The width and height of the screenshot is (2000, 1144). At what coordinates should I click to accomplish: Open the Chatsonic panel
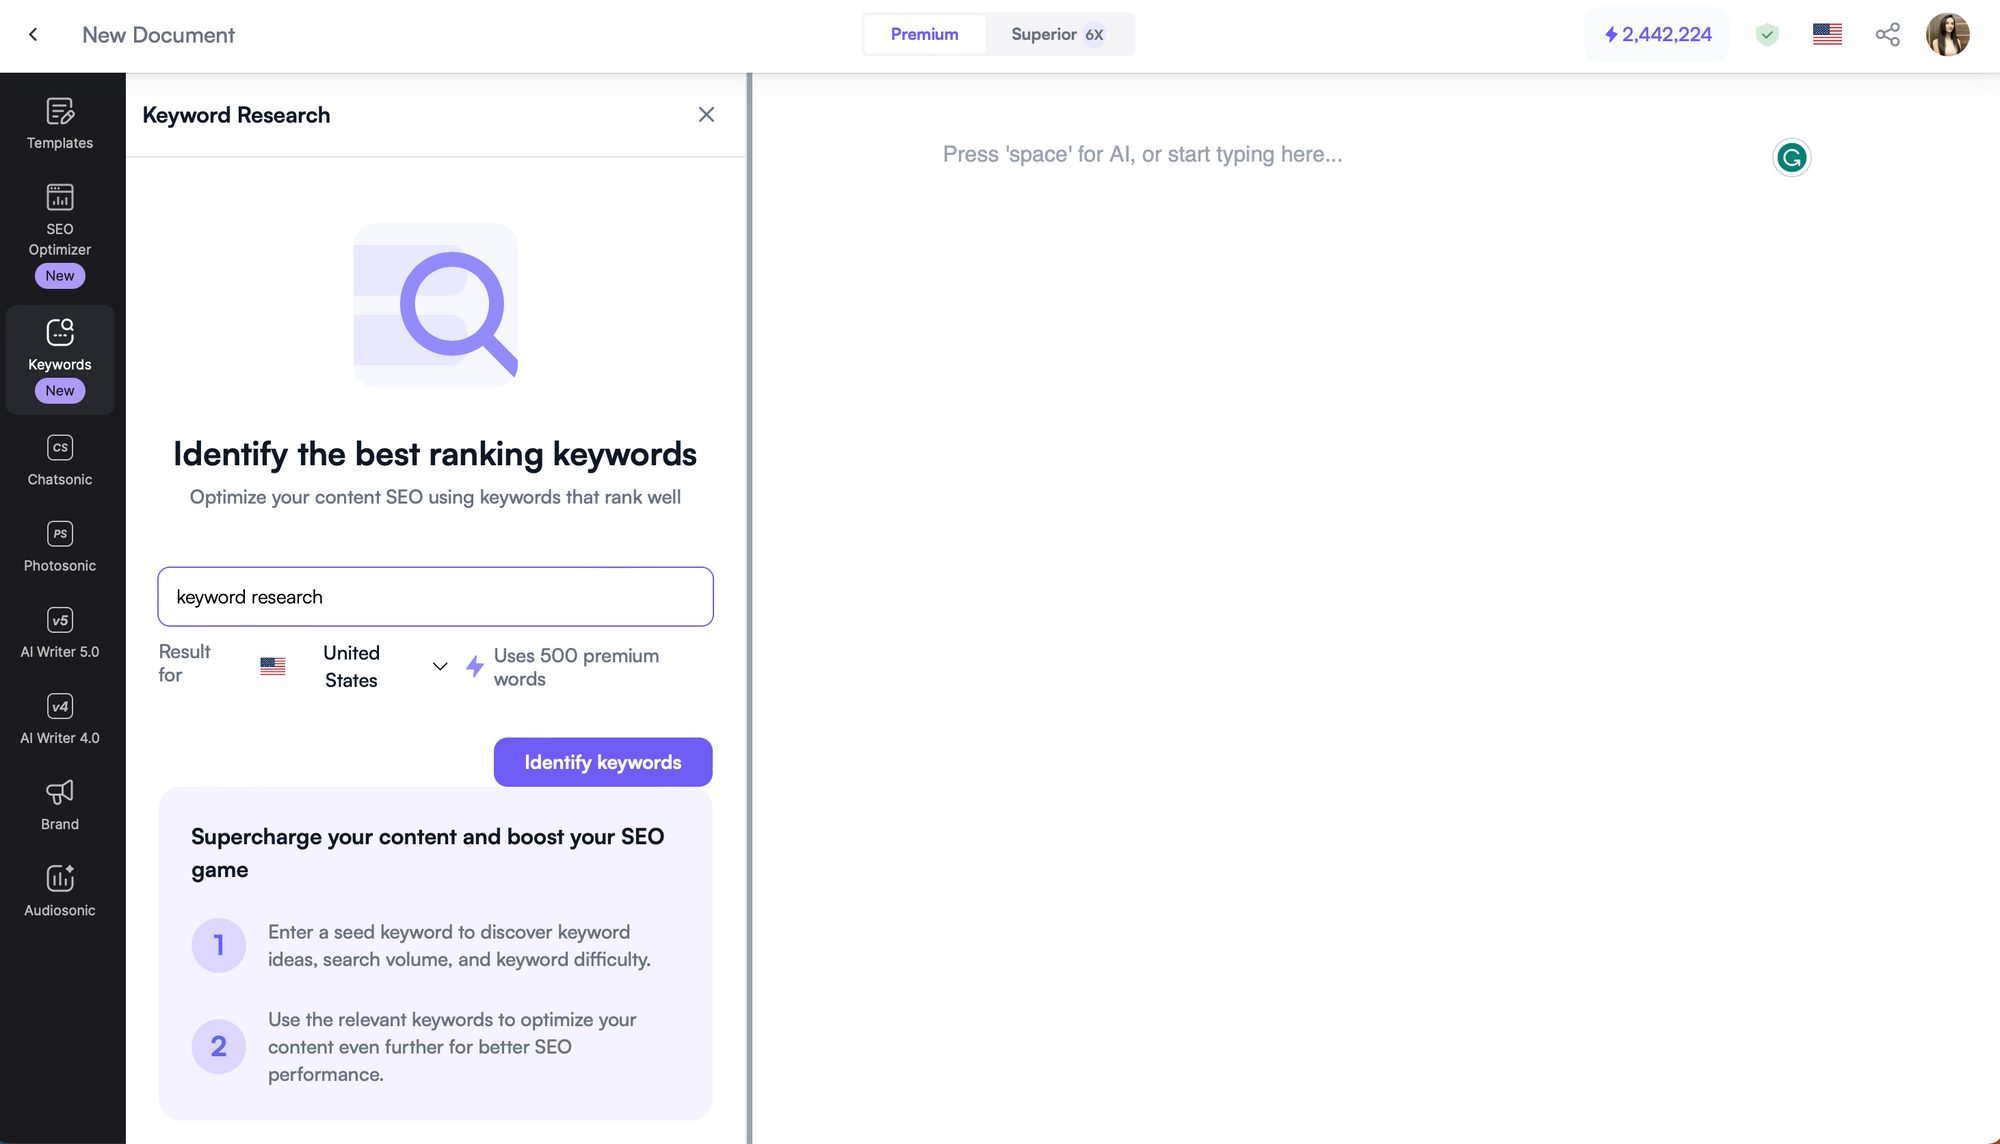pyautogui.click(x=59, y=460)
